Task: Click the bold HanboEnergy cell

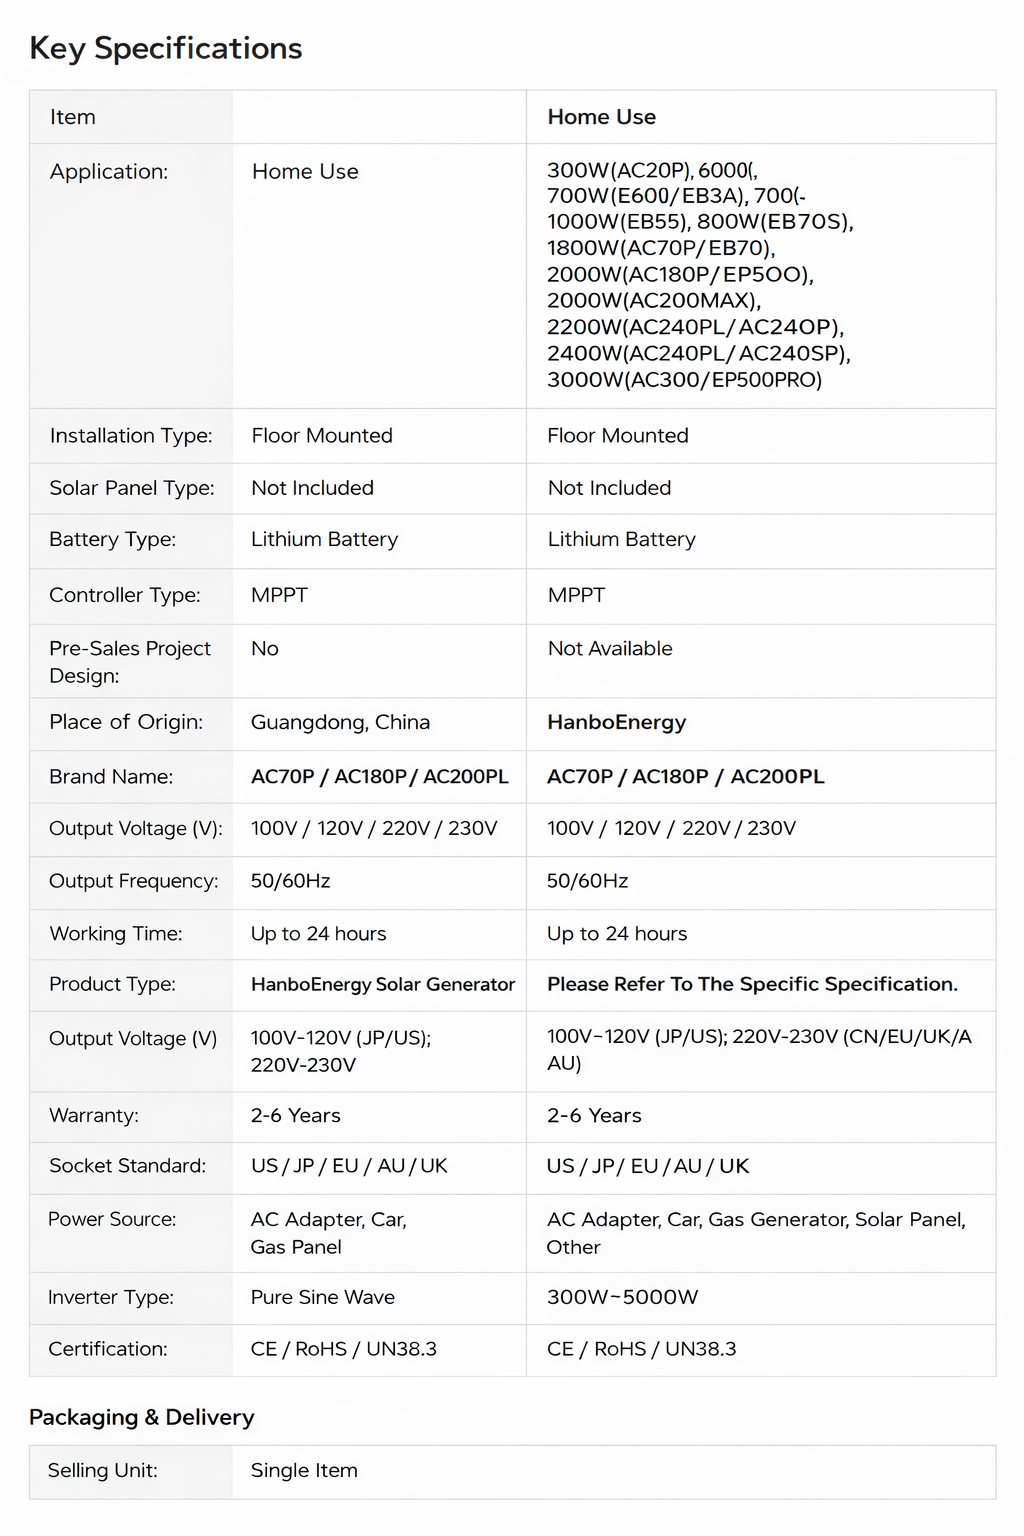Action: coord(616,722)
